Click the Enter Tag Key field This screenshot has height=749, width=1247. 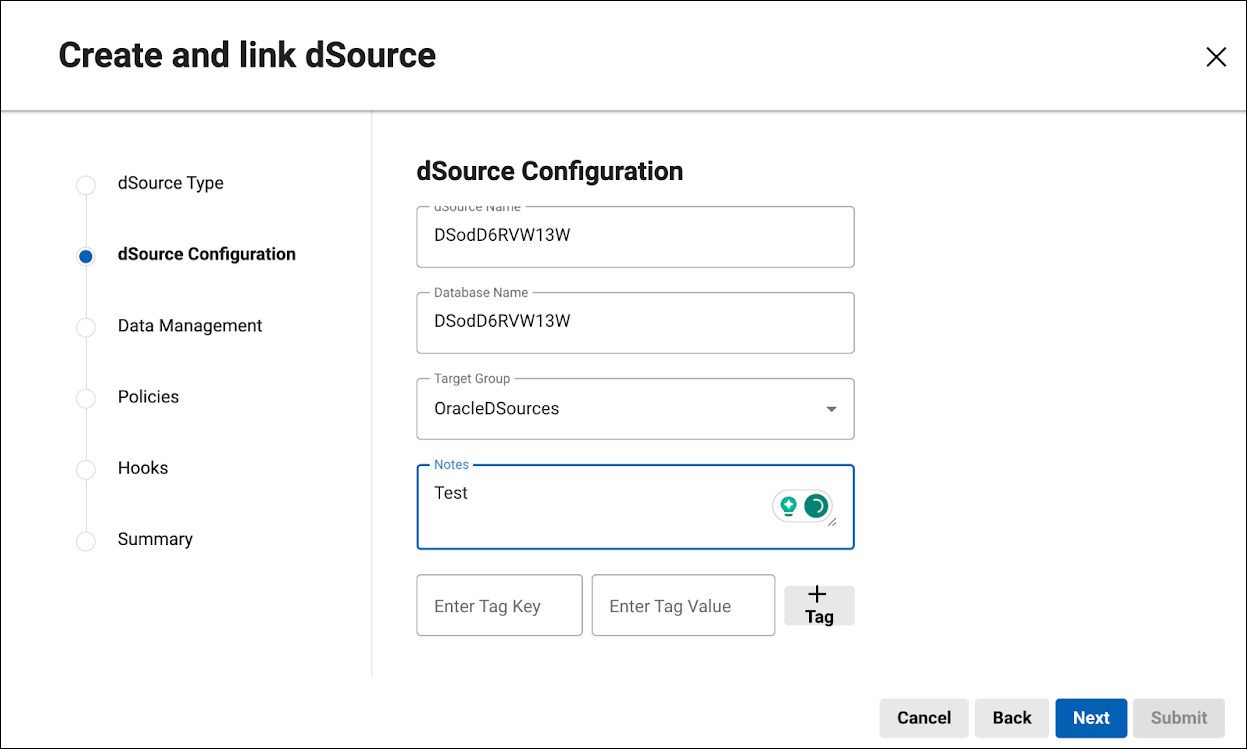click(x=499, y=606)
